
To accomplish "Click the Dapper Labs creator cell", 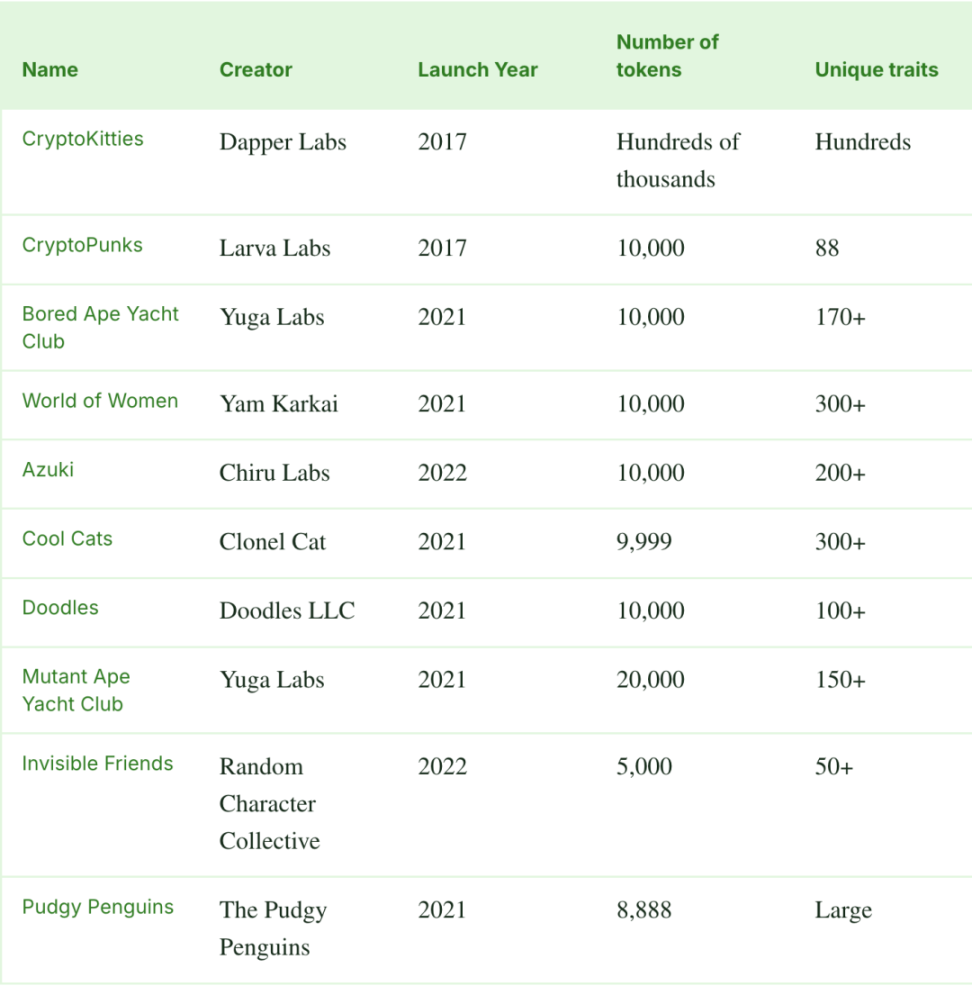I will click(x=283, y=142).
